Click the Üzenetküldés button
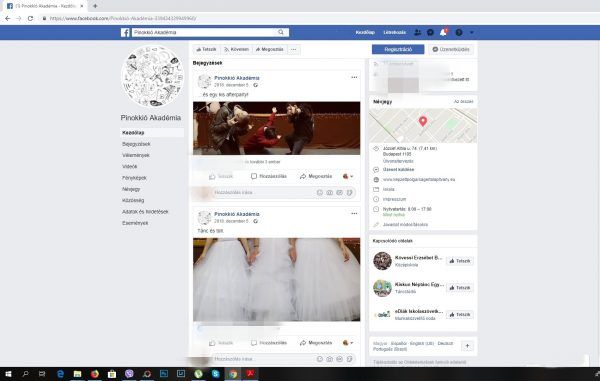Image resolution: width=600 pixels, height=381 pixels. coord(451,49)
